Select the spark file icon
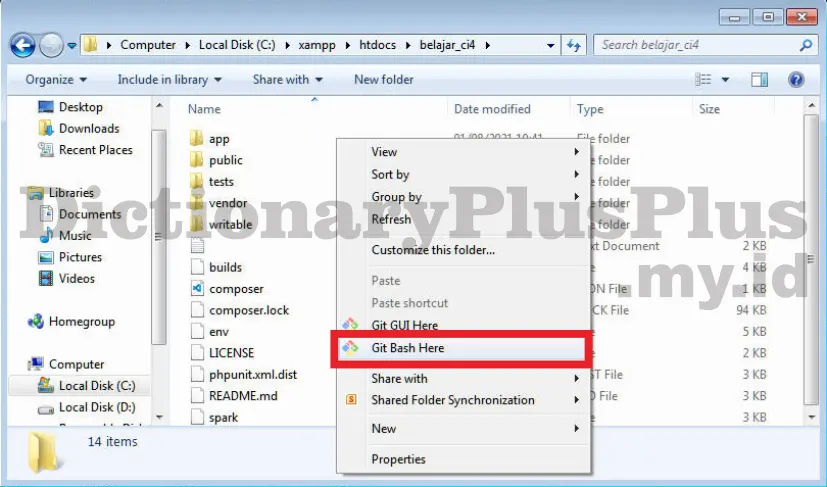 tap(197, 417)
